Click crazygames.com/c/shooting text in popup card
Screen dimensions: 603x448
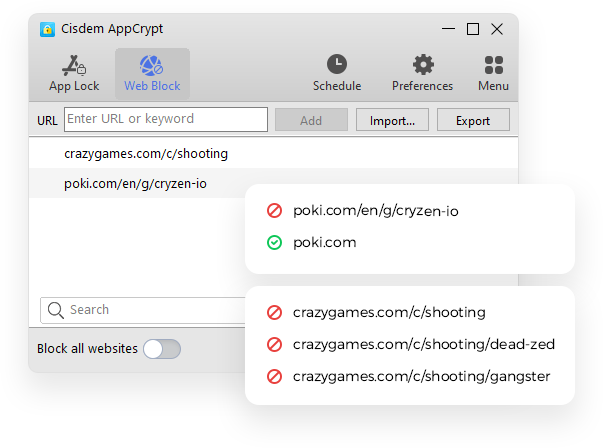coord(389,312)
